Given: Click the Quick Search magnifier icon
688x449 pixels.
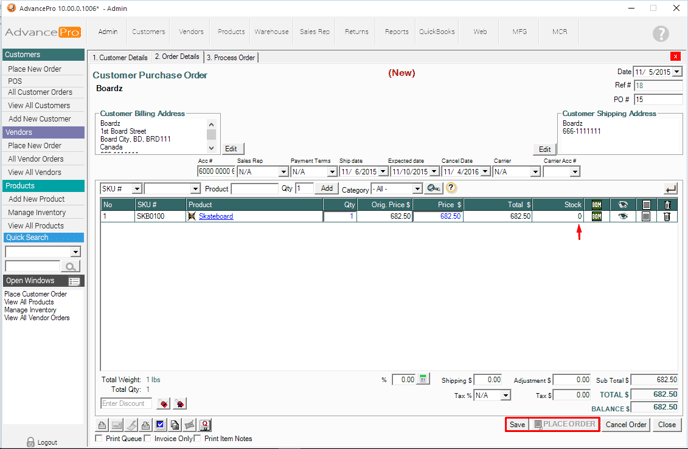Looking at the screenshot, I should 71,267.
